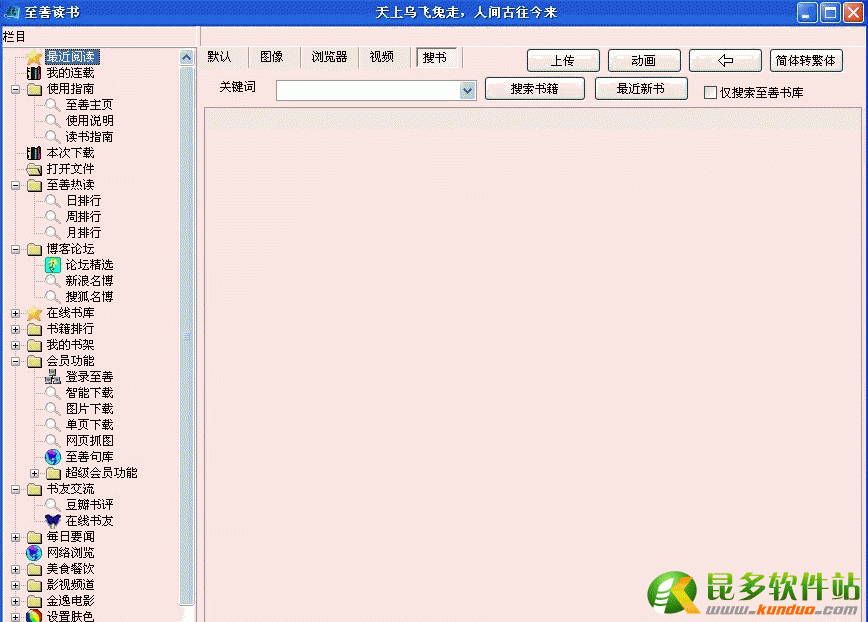Click the books icon next to 本次下载
The image size is (868, 622).
point(34,153)
